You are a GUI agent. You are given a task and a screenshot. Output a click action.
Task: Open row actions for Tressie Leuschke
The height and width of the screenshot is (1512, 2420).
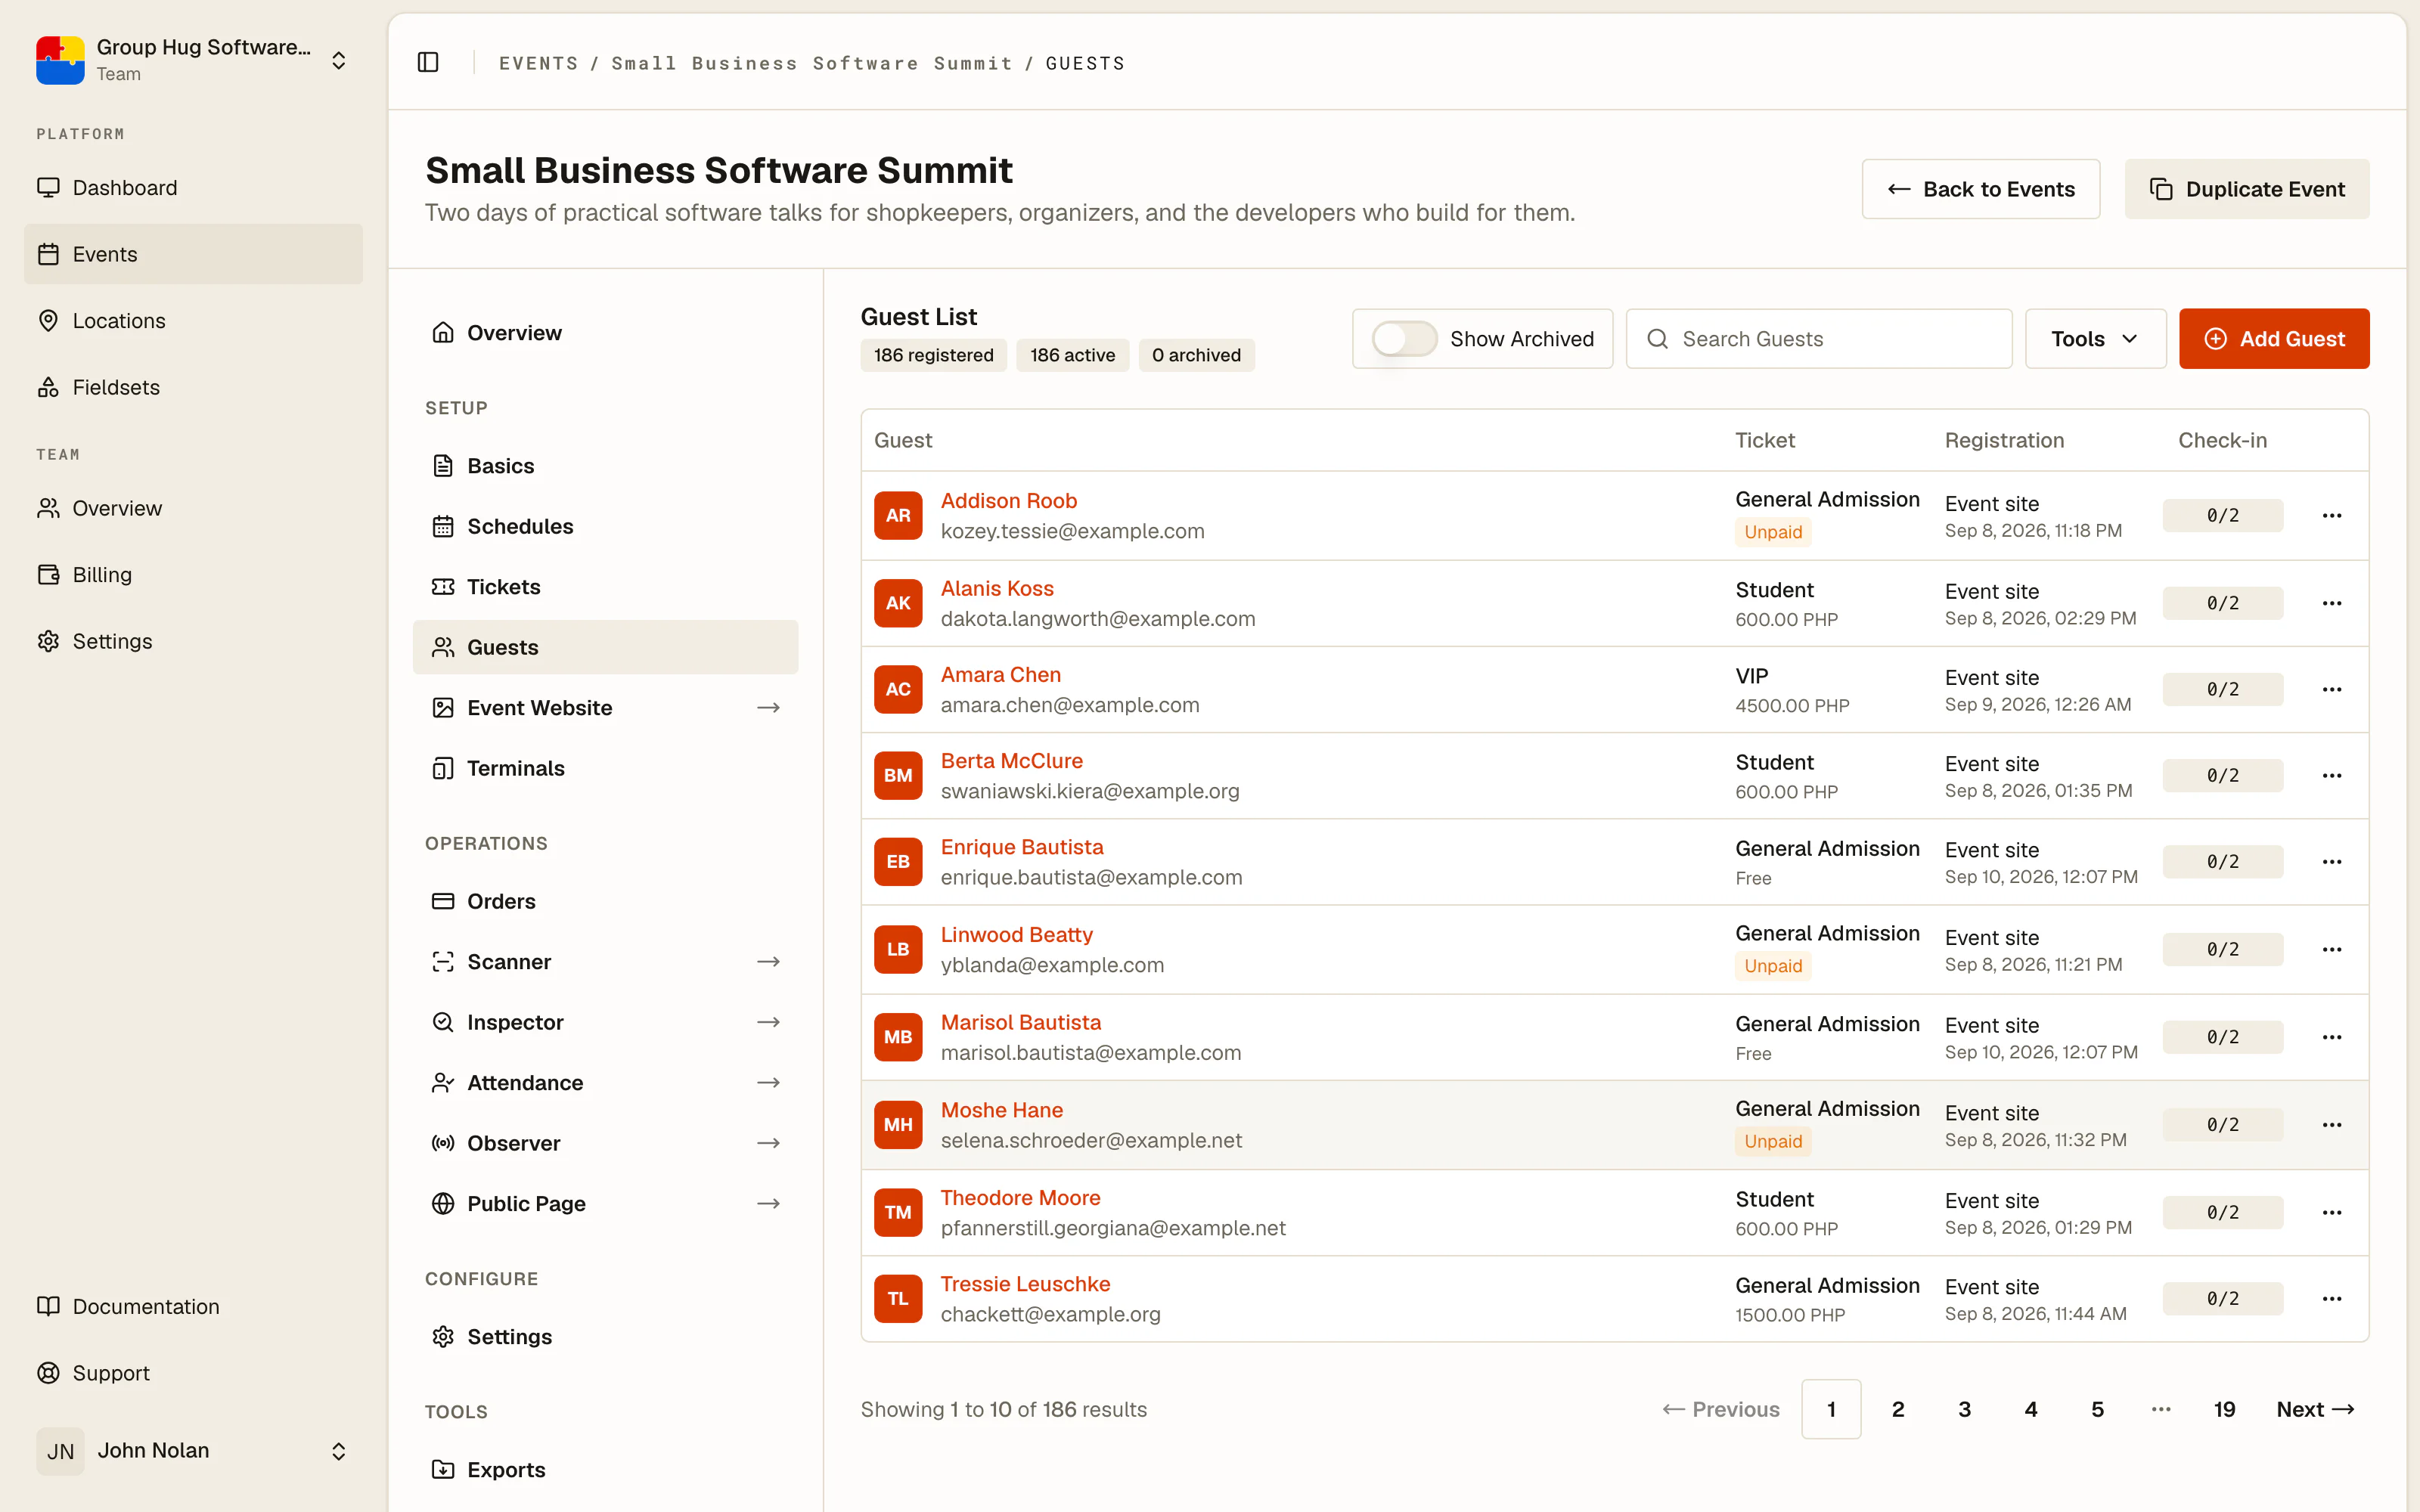pos(2332,1298)
